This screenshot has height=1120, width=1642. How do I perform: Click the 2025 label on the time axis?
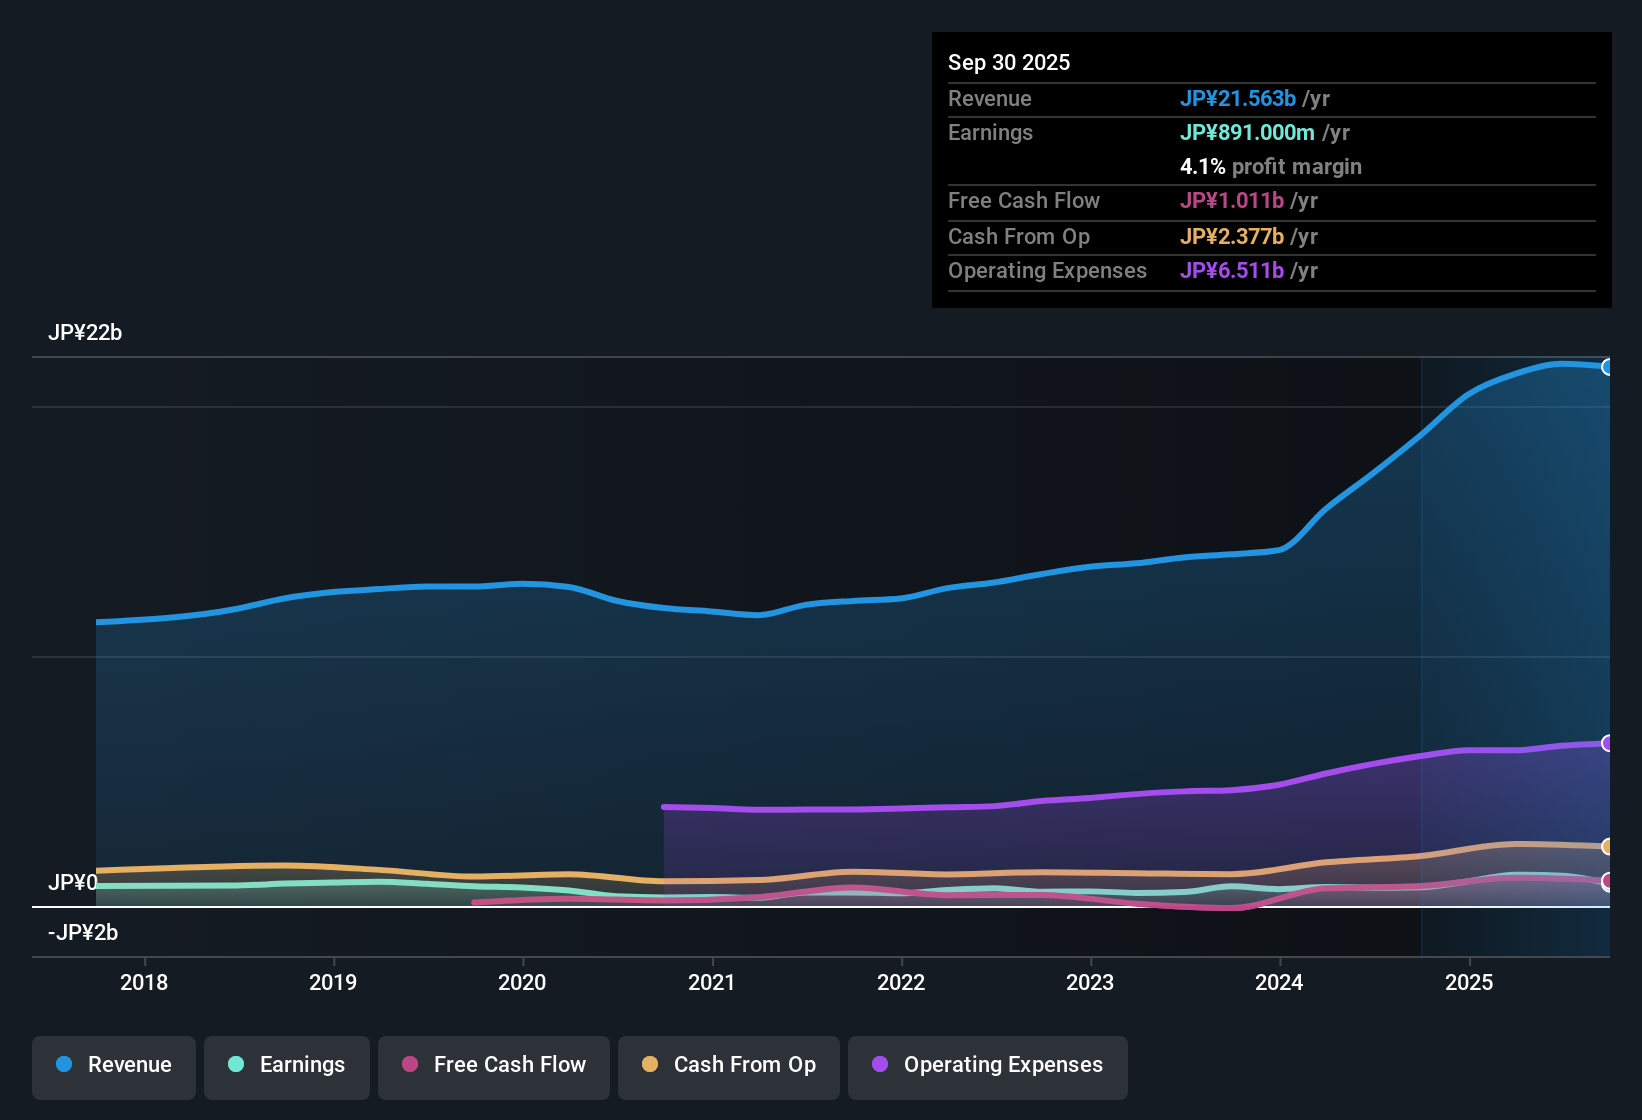coord(1469,983)
